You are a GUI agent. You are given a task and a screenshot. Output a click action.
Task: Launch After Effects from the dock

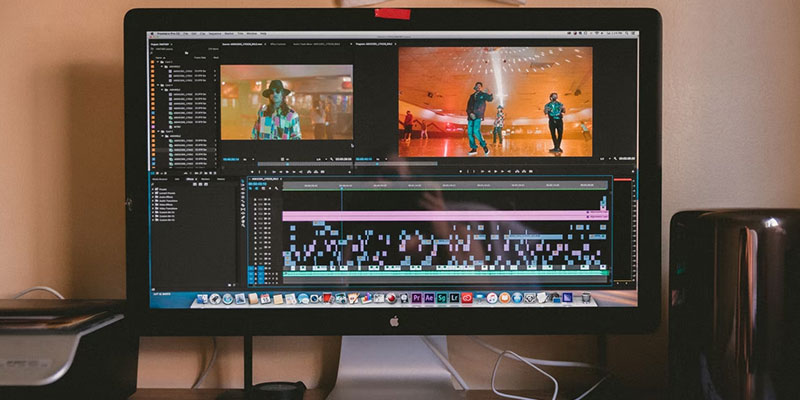tap(429, 297)
